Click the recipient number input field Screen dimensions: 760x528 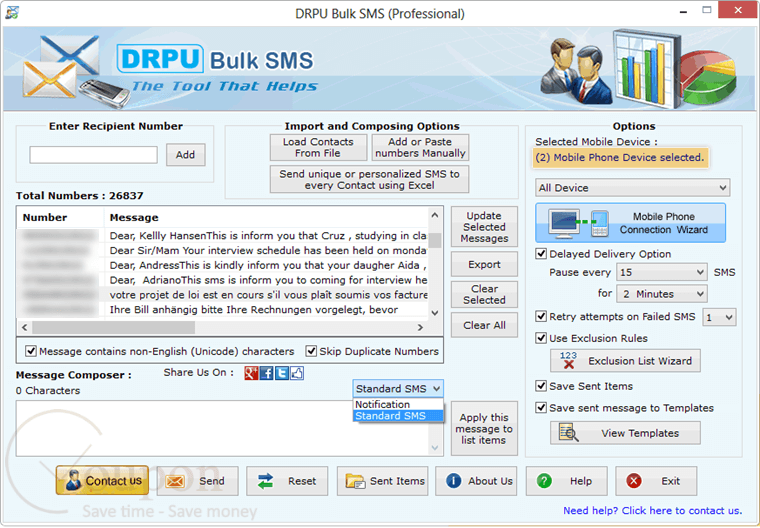click(94, 155)
